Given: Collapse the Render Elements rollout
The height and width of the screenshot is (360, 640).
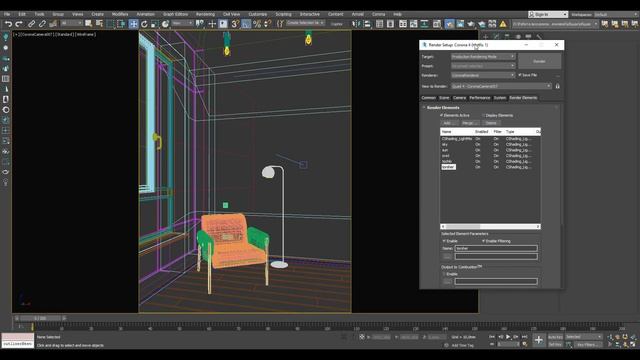Looking at the screenshot, I should pyautogui.click(x=443, y=108).
